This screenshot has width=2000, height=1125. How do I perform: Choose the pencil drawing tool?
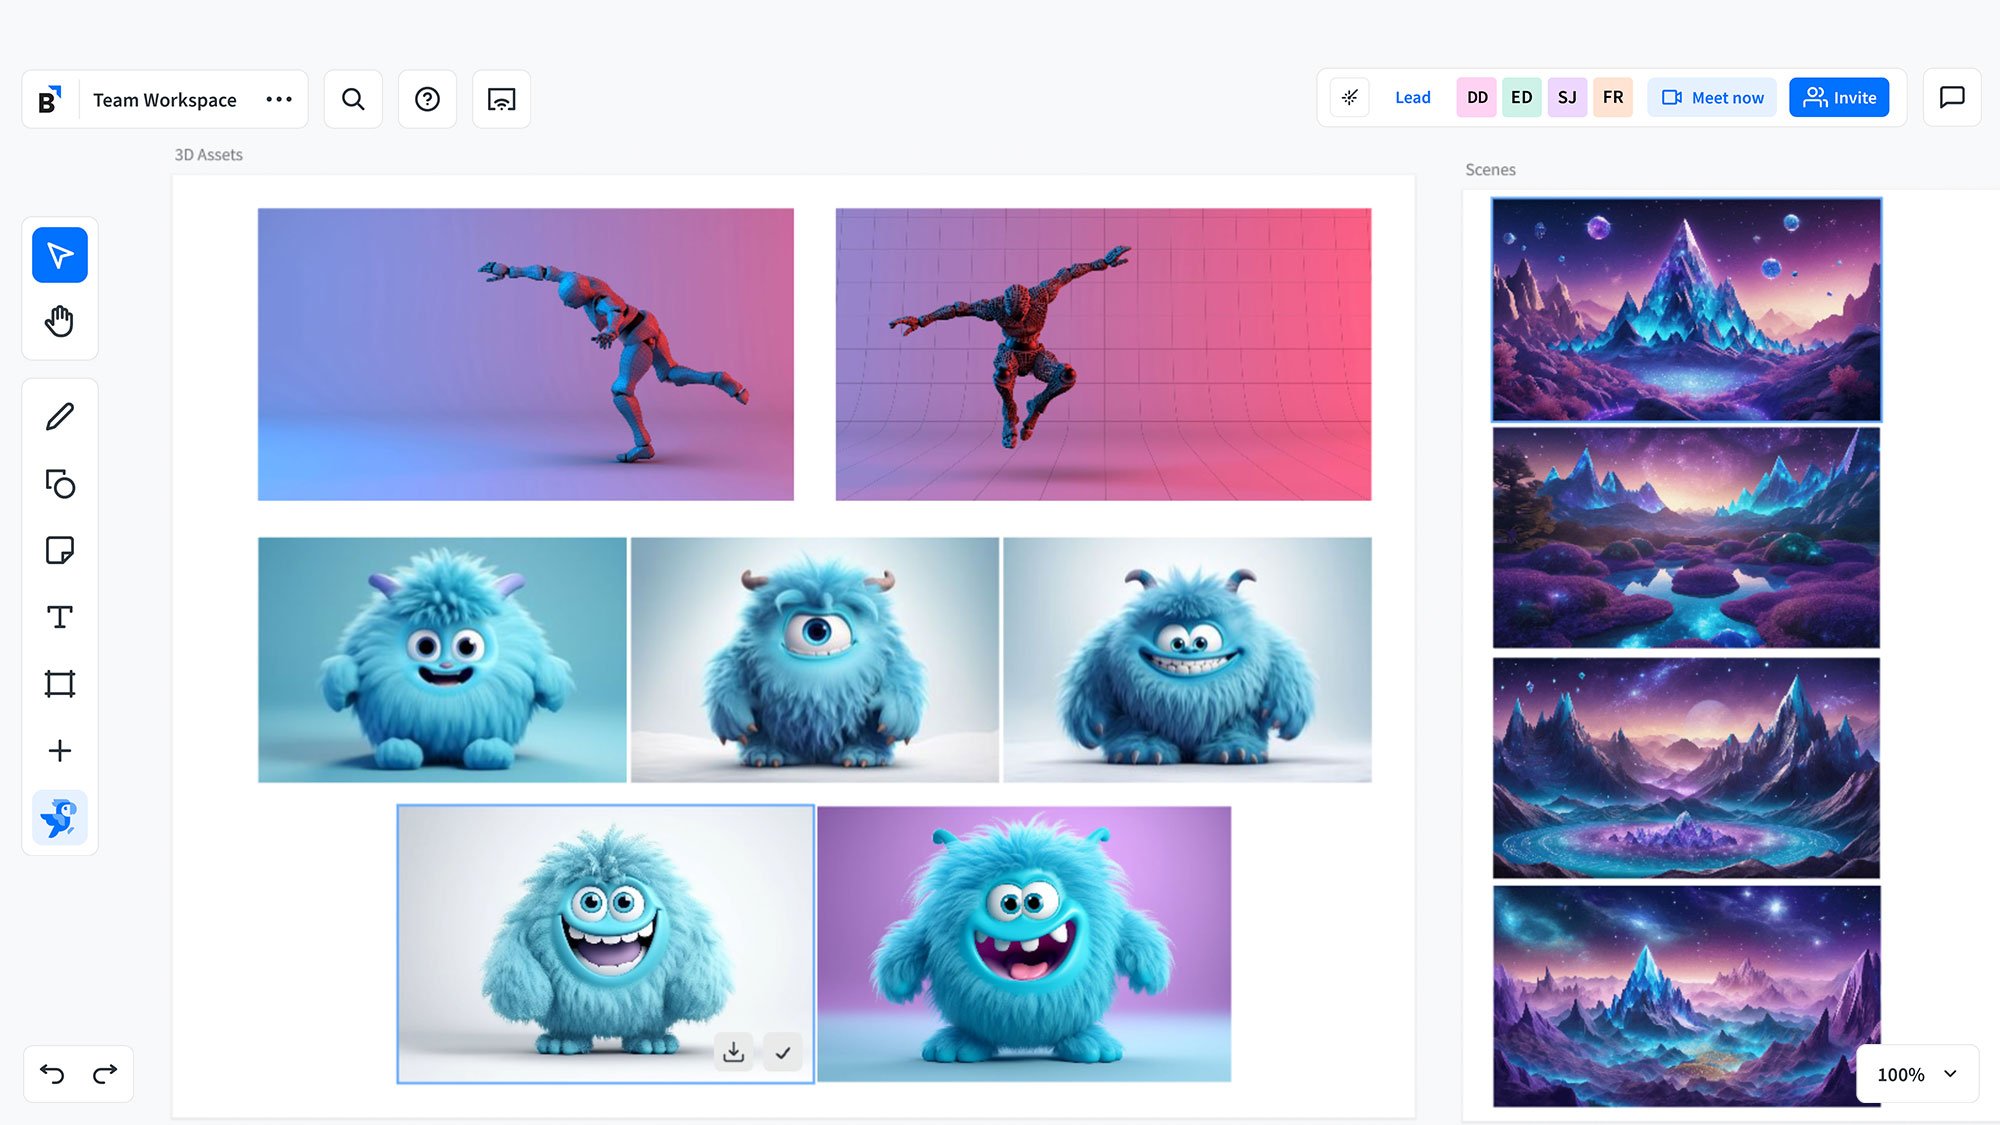pos(60,416)
